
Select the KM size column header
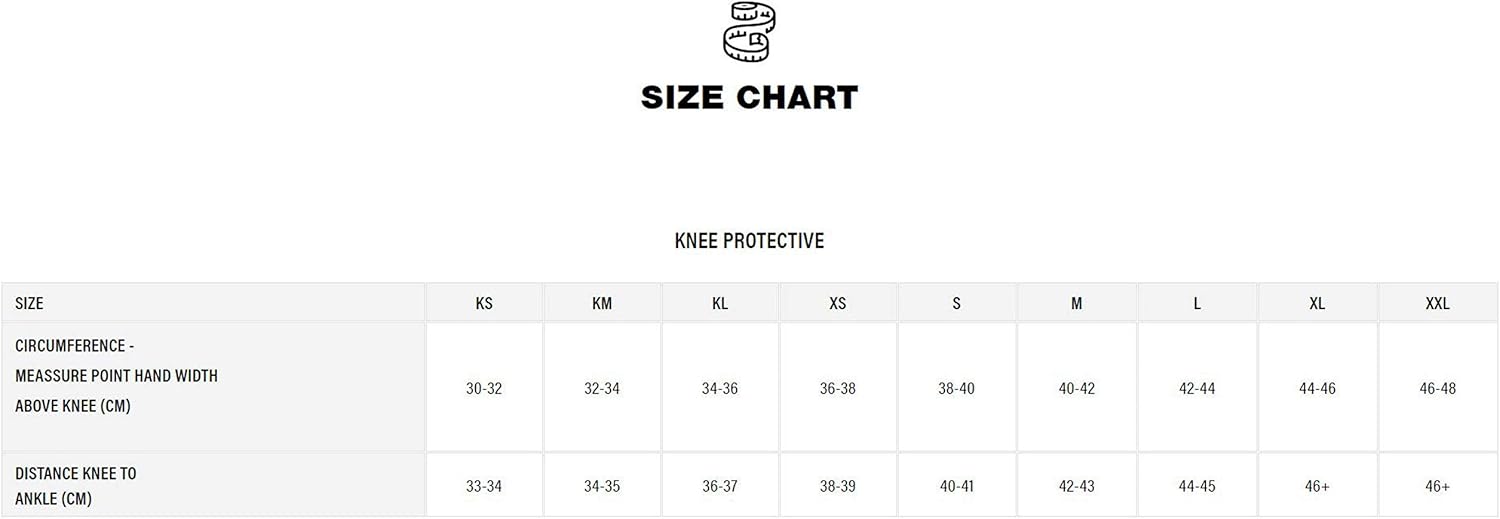(602, 303)
